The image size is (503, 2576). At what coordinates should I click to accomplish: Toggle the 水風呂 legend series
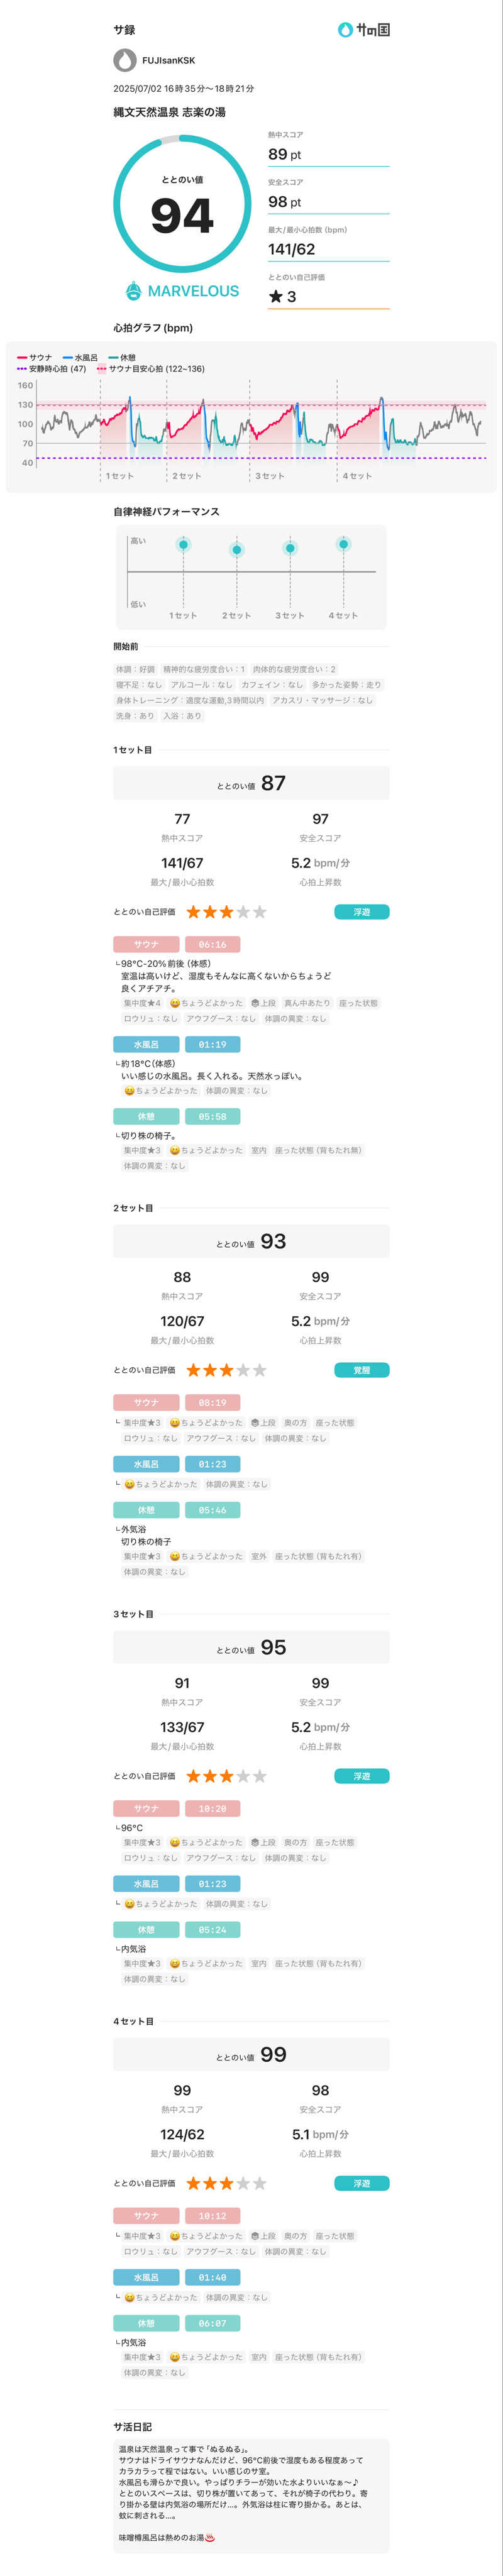80,357
